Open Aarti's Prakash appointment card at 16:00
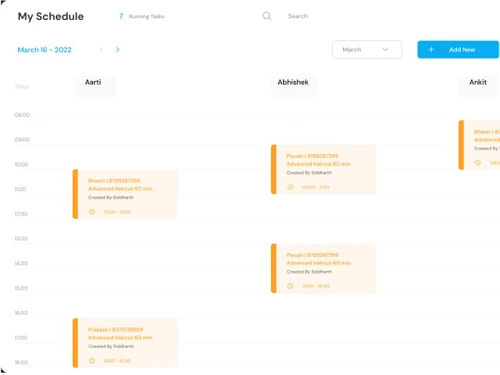The height and width of the screenshot is (375, 500). coord(125,343)
